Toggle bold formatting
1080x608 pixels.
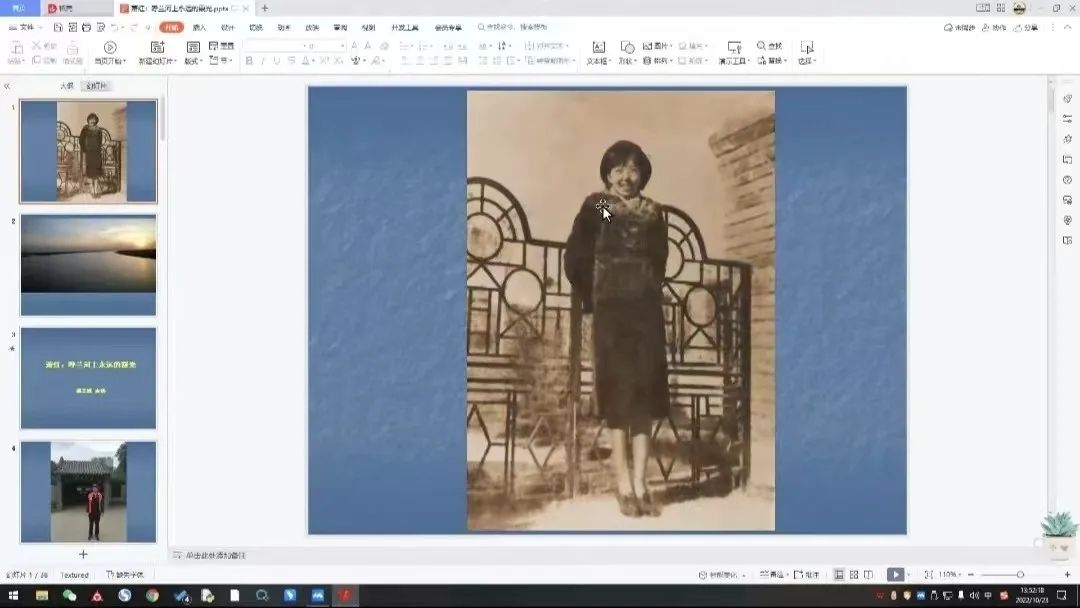tap(249, 61)
